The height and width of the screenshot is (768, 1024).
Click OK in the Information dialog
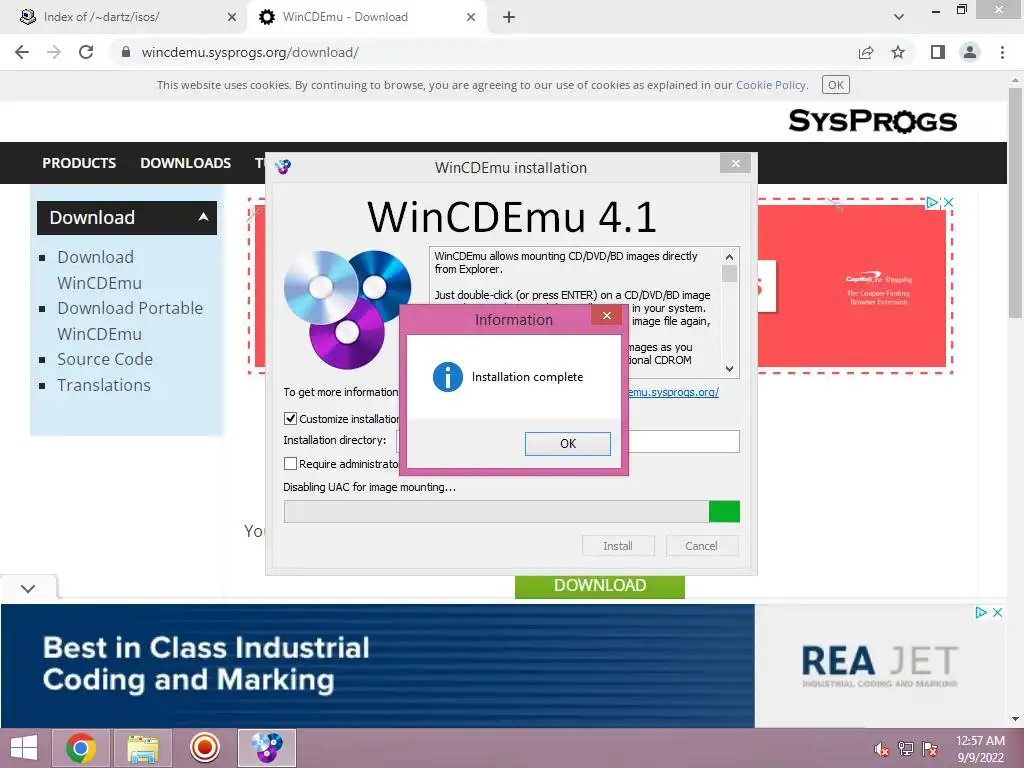point(568,443)
